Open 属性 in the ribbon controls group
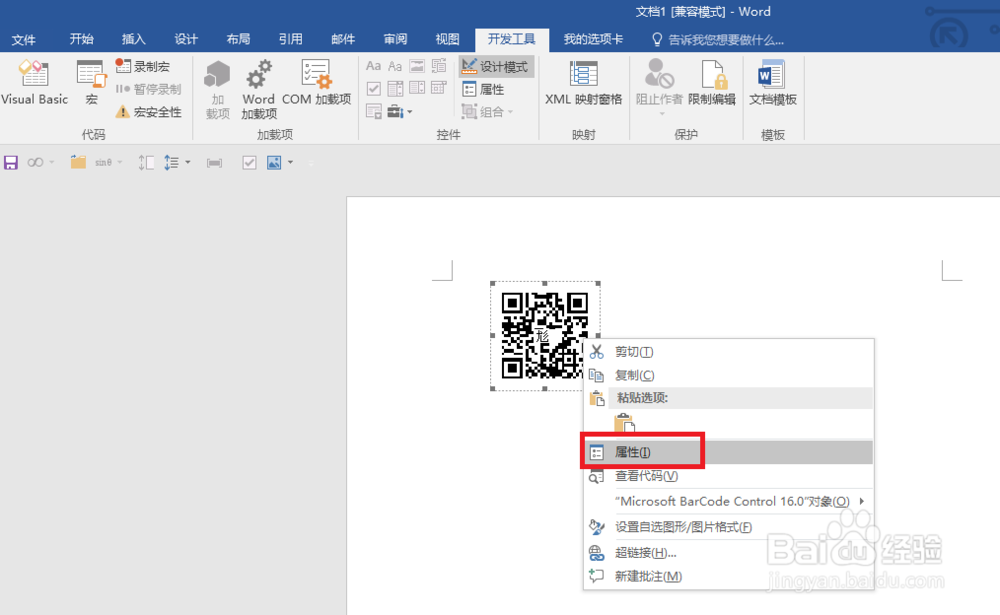Image resolution: width=1000 pixels, height=615 pixels. click(483, 89)
